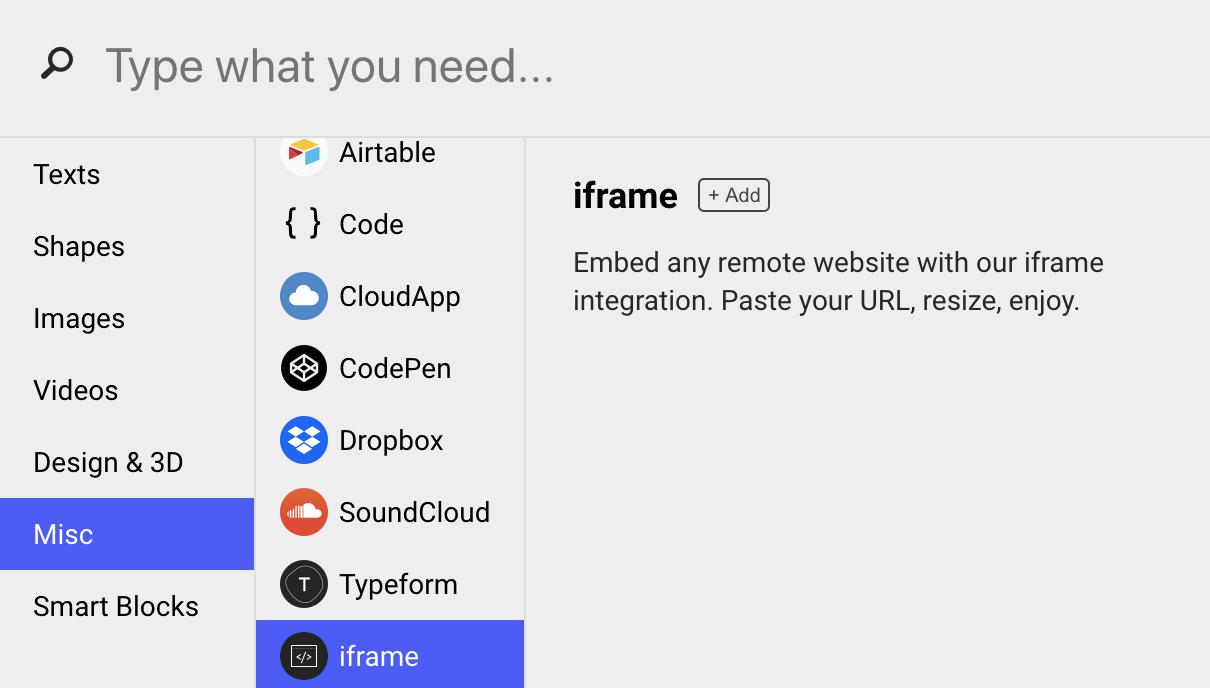The image size is (1210, 688).
Task: Click the Dropbox logo icon
Action: [x=304, y=440]
